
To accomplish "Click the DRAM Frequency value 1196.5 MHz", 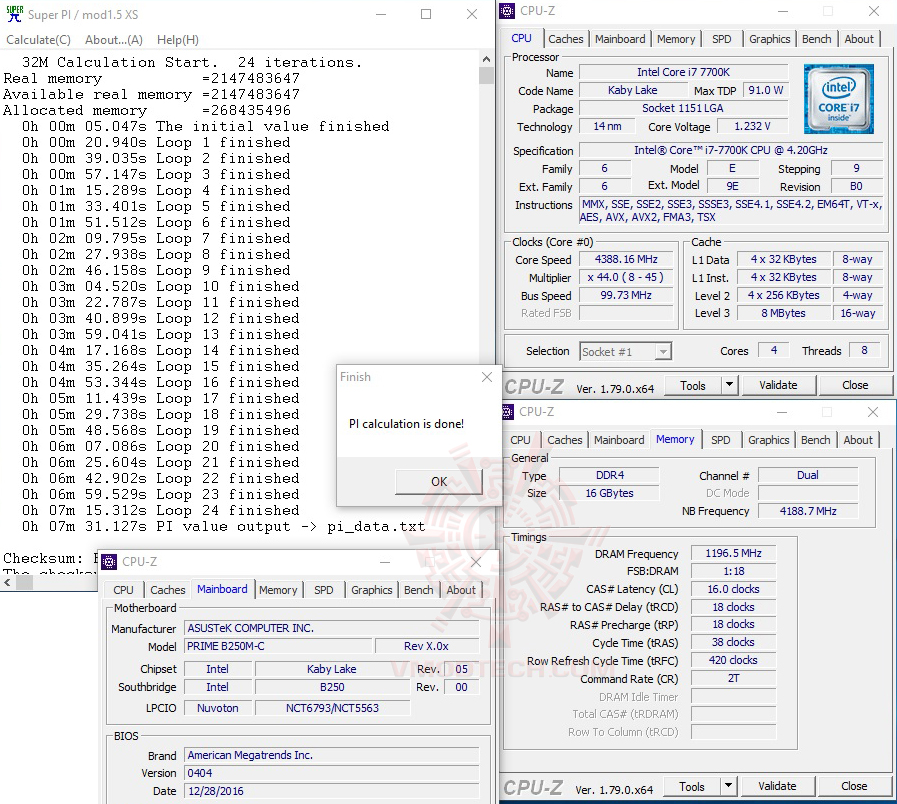I will coord(733,553).
